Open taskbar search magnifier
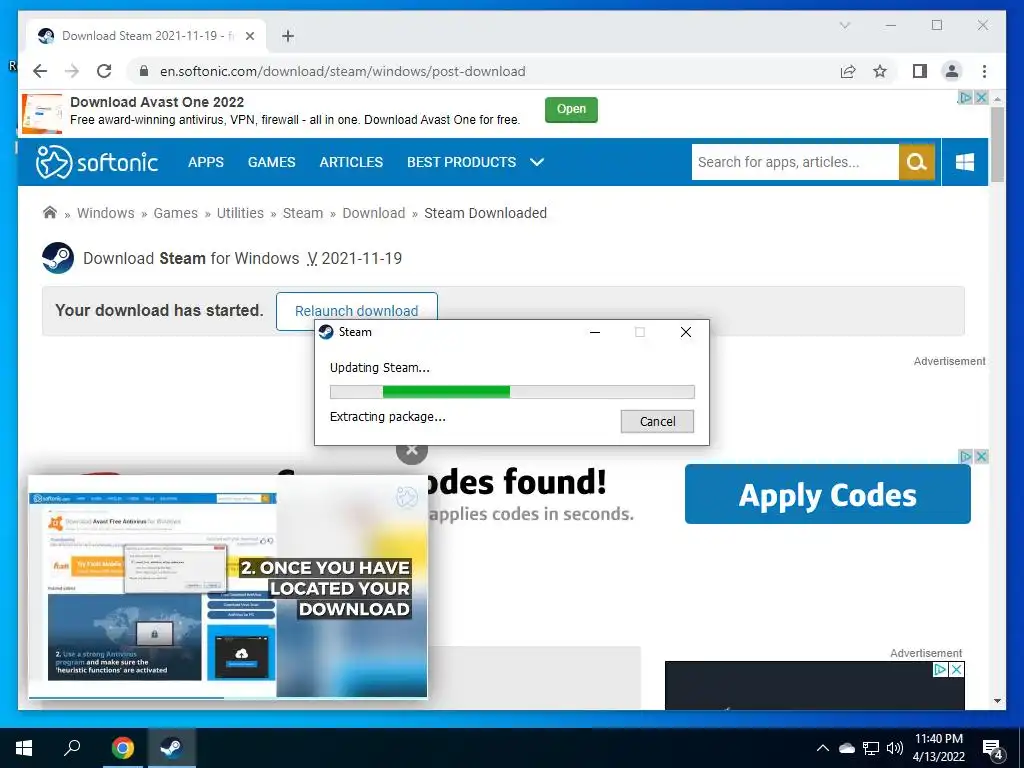The image size is (1024, 768). pos(72,748)
